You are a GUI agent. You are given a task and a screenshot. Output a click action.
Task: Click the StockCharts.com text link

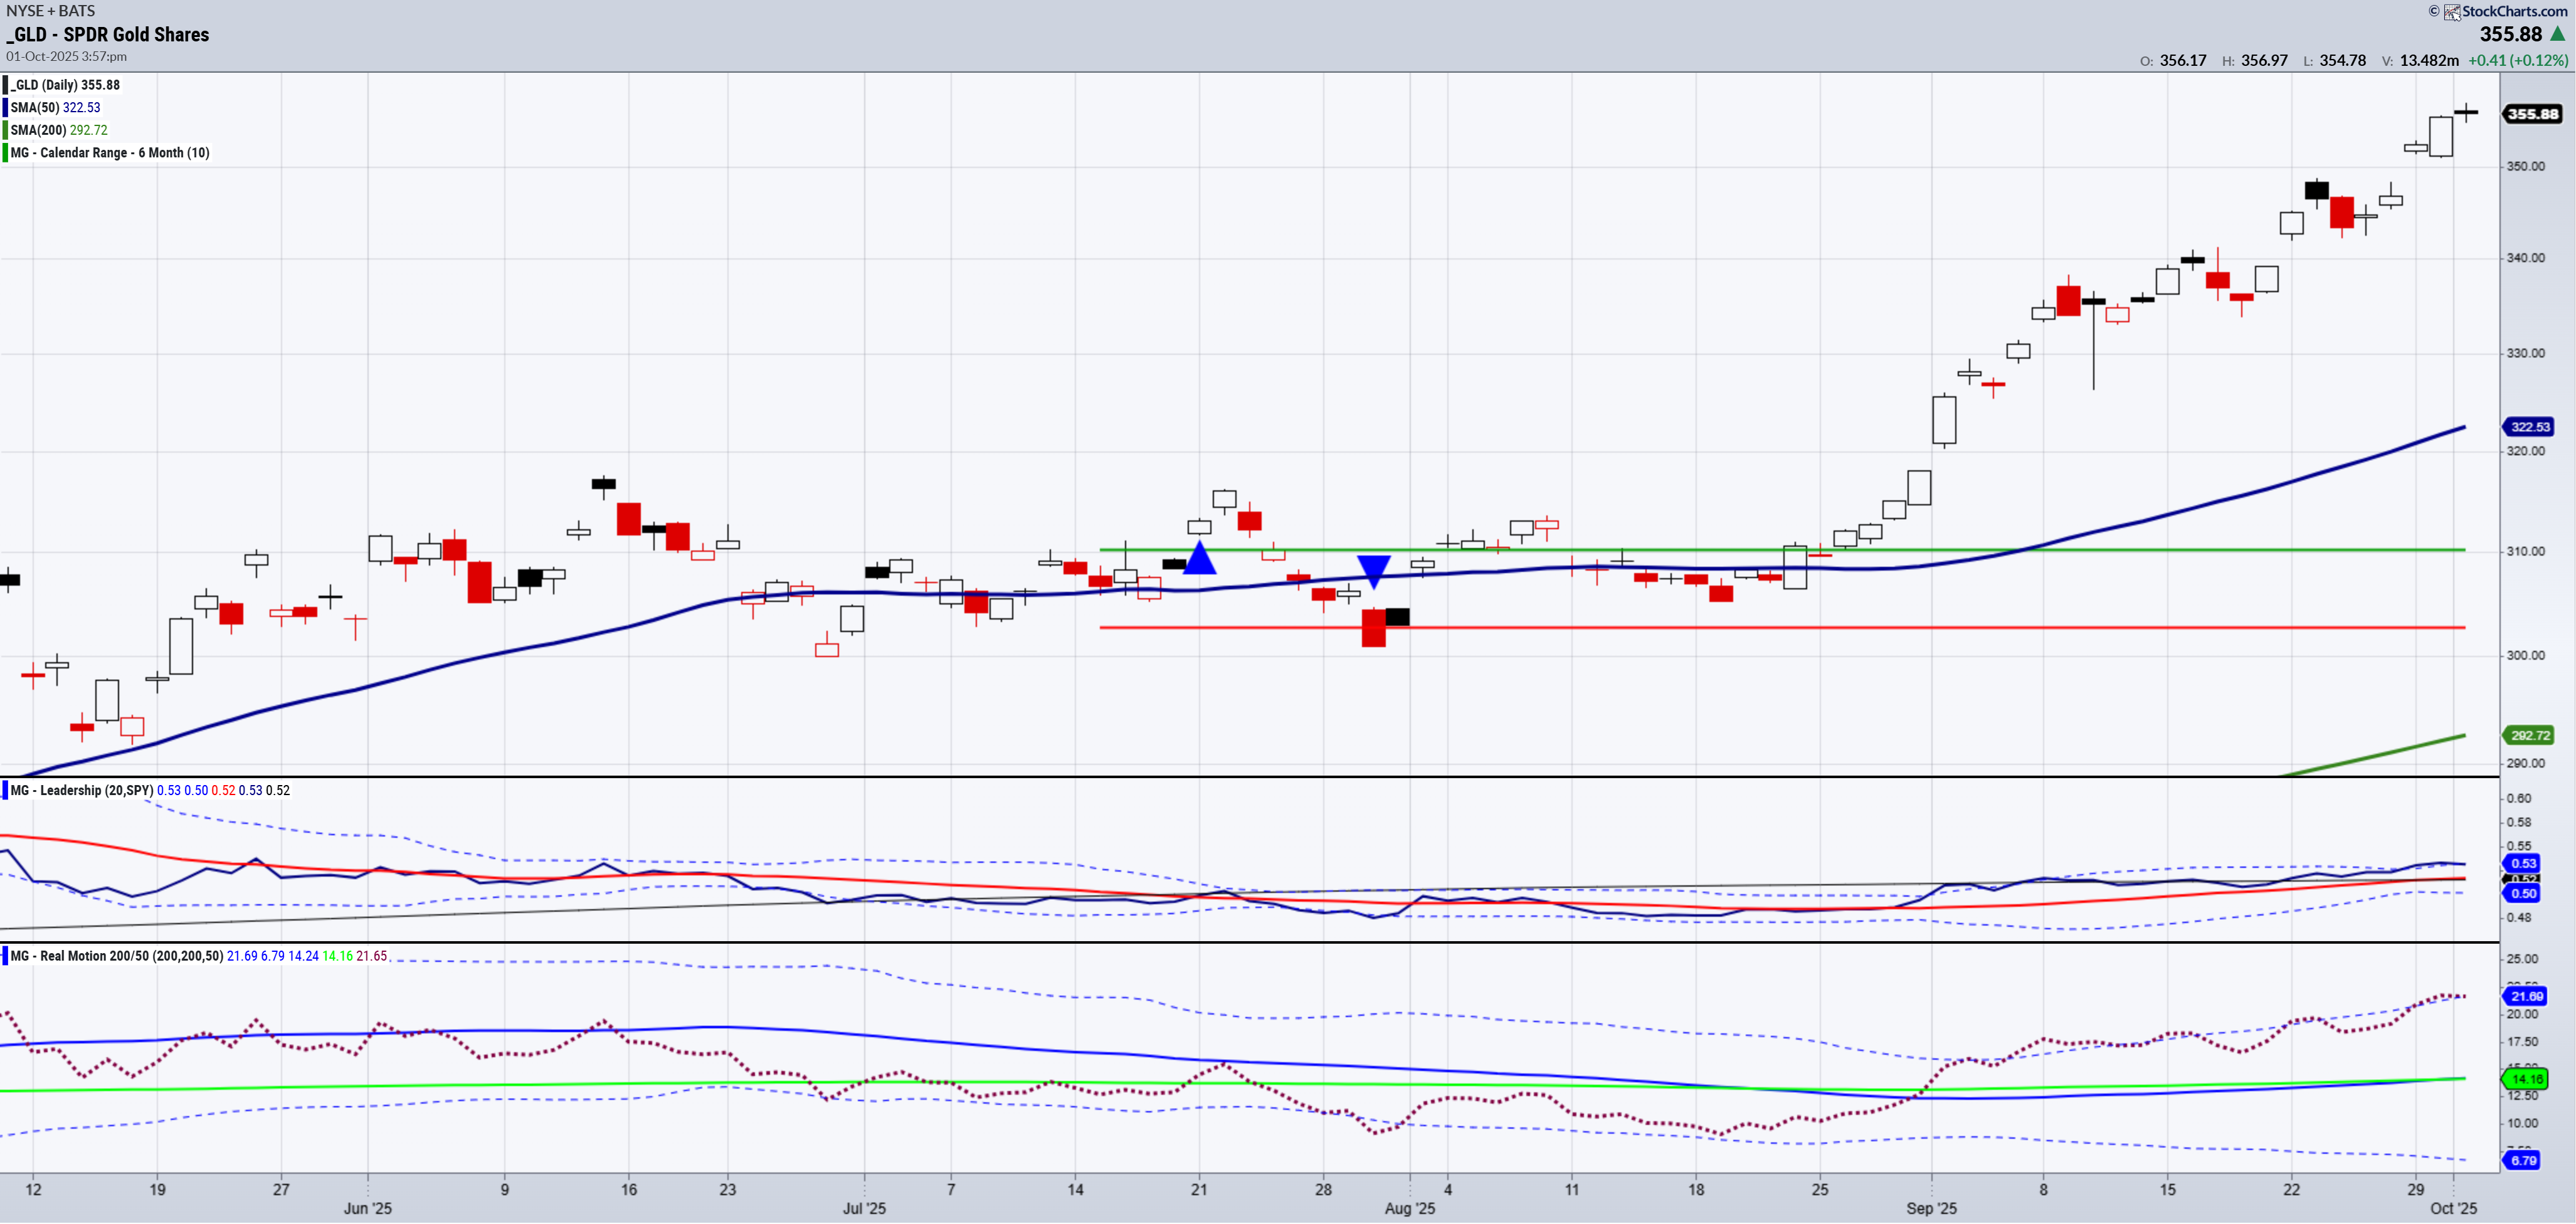[x=2514, y=11]
